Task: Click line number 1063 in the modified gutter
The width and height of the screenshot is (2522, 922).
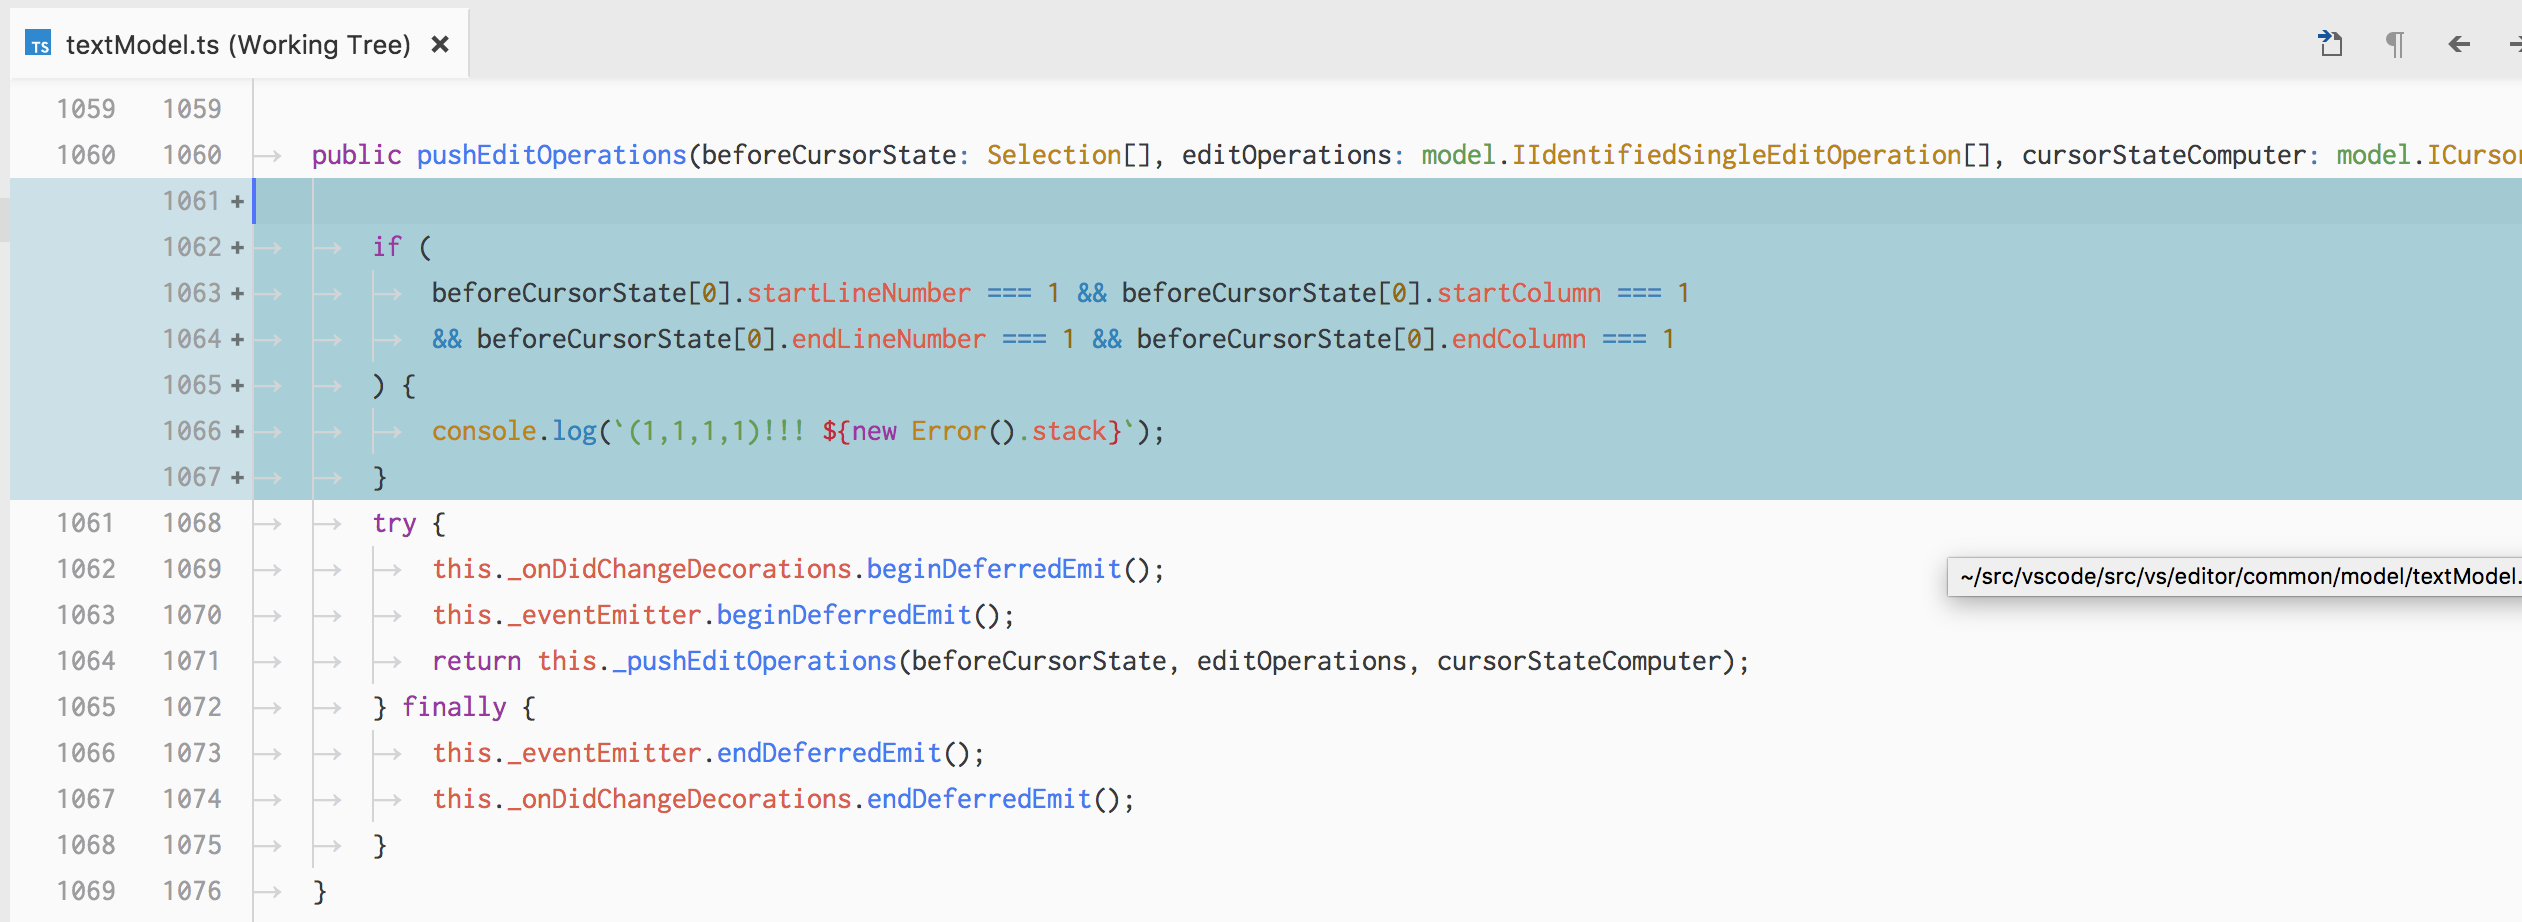Action: [191, 292]
